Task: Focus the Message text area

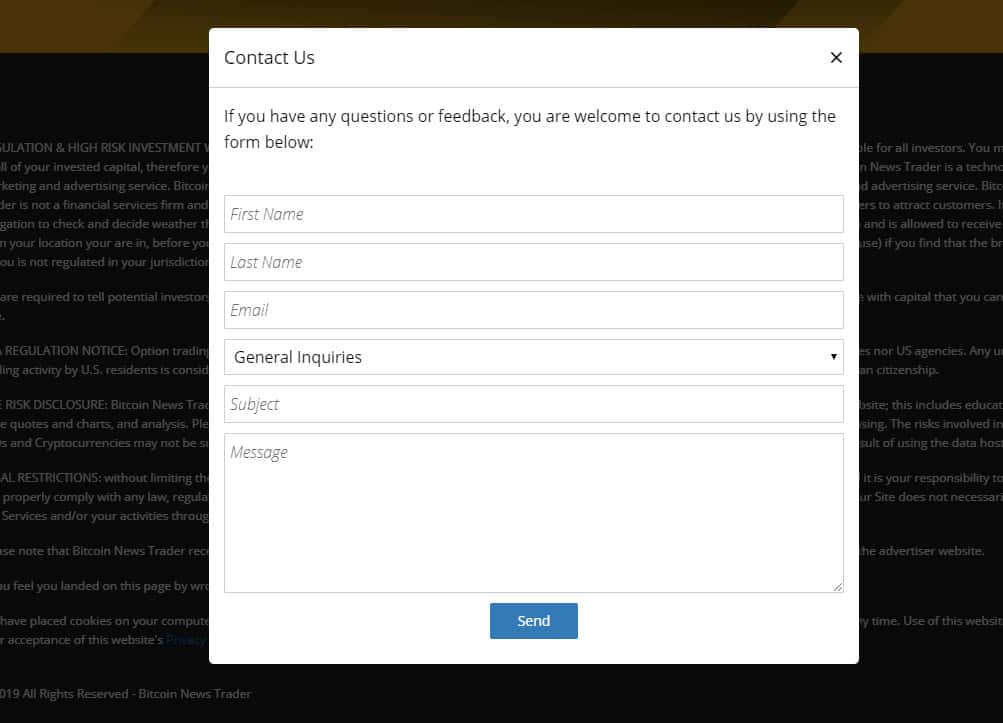Action: 533,512
